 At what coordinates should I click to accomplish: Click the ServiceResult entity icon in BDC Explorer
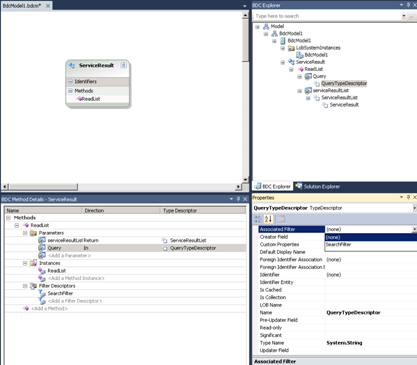[x=291, y=62]
